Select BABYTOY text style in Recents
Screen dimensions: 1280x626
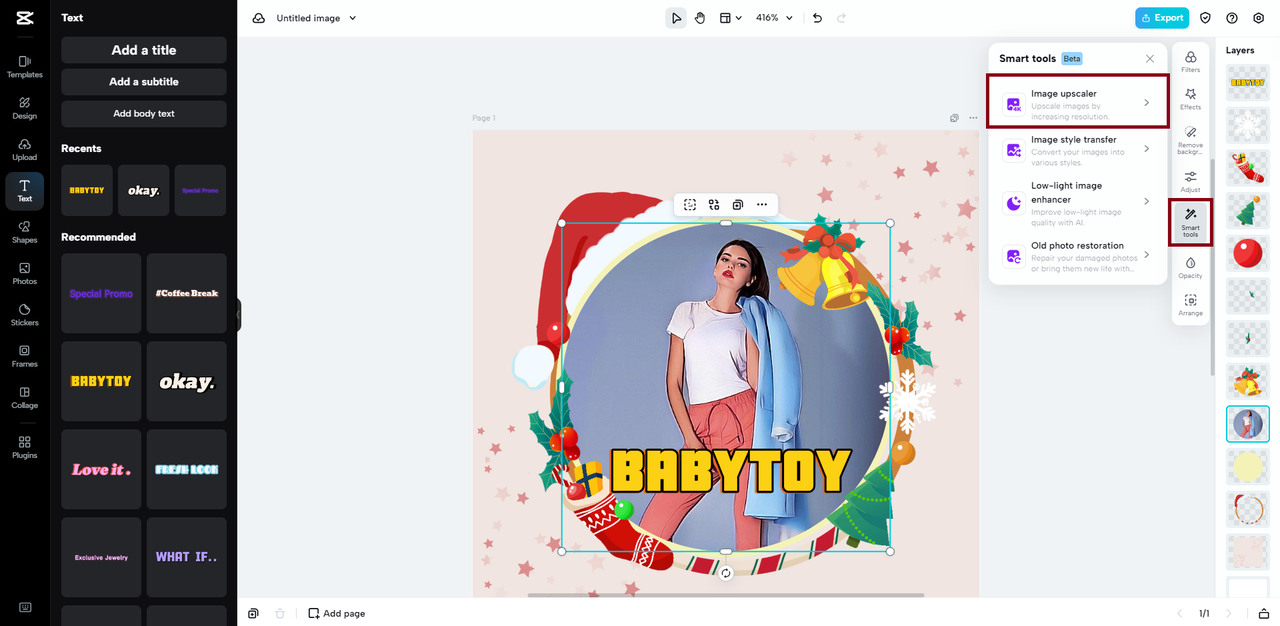(x=87, y=190)
